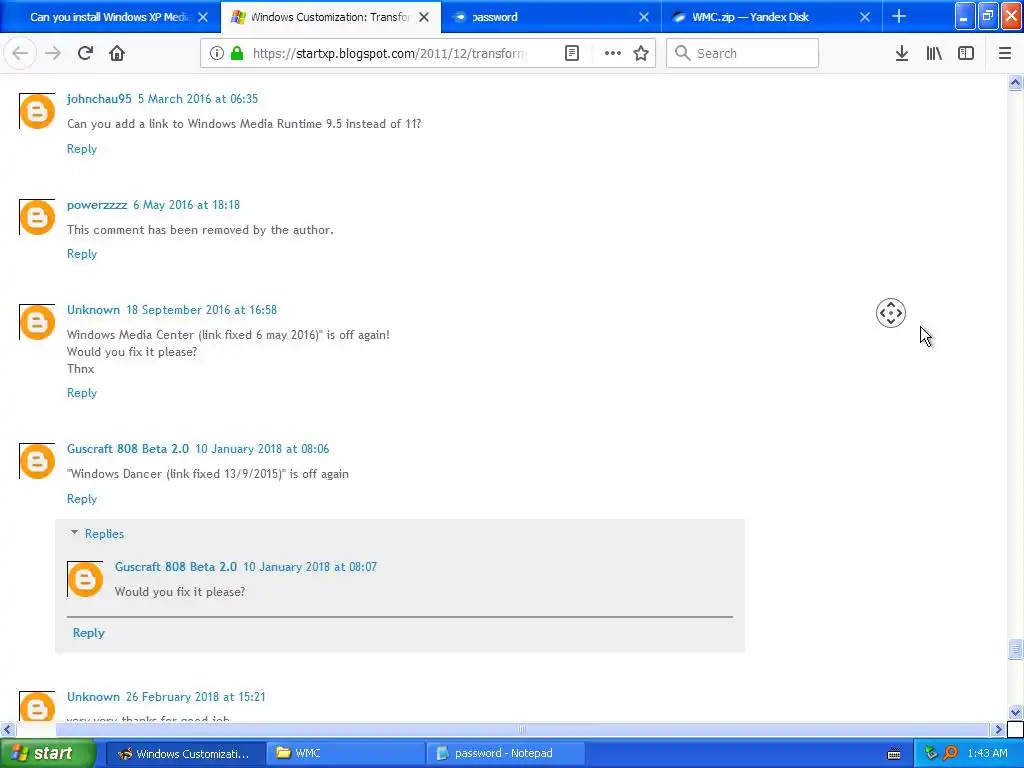Switch to password - Notepad taskbar button
This screenshot has height=768, width=1024.
[506, 754]
